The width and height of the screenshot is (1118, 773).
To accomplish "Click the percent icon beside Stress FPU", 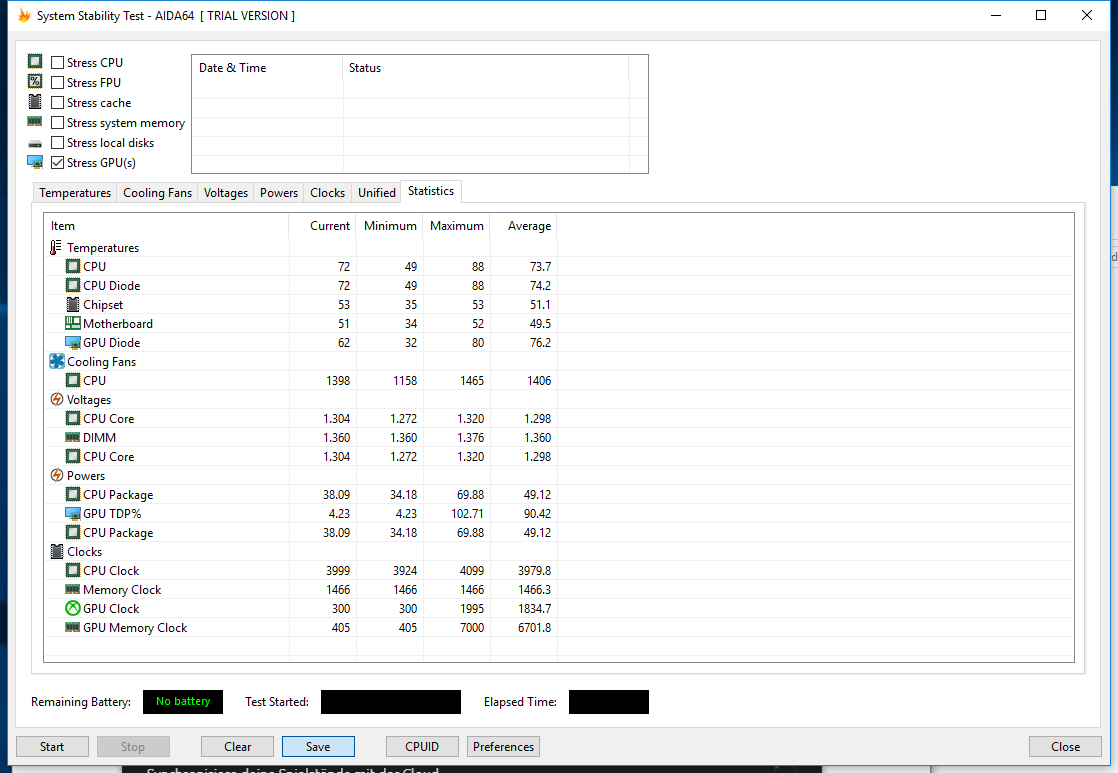I will (x=35, y=81).
